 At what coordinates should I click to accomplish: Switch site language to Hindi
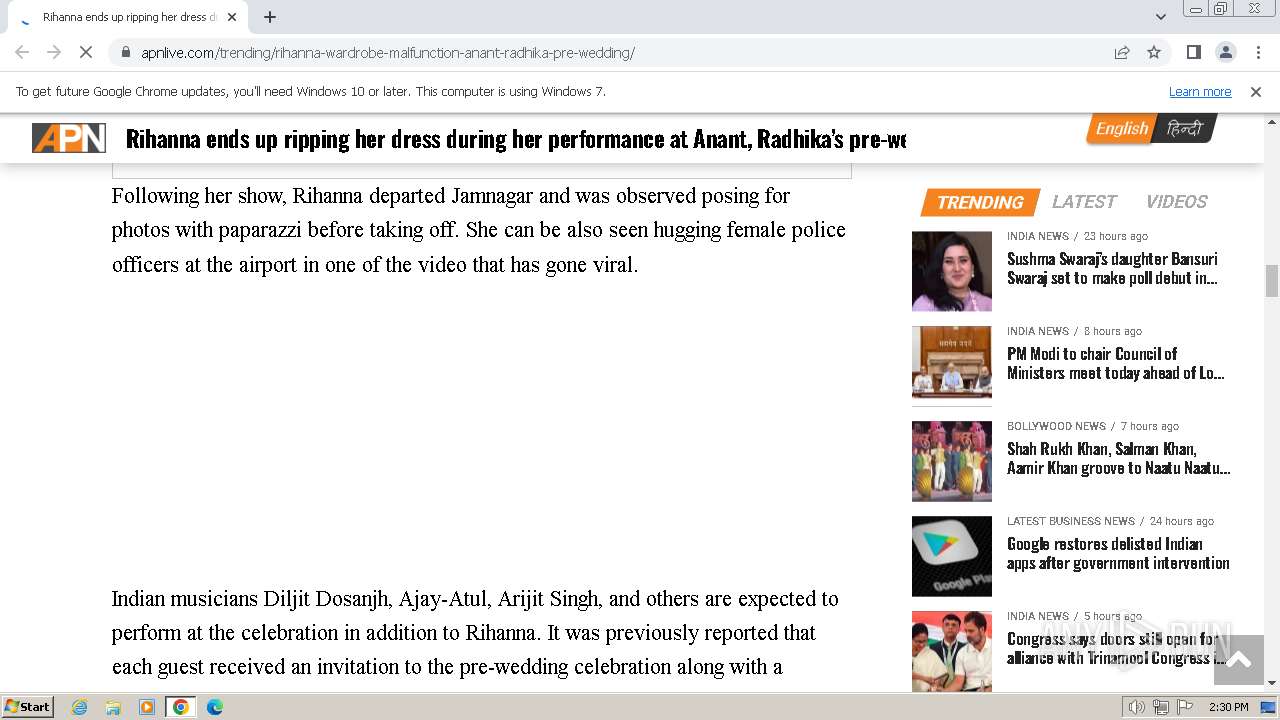[1185, 129]
